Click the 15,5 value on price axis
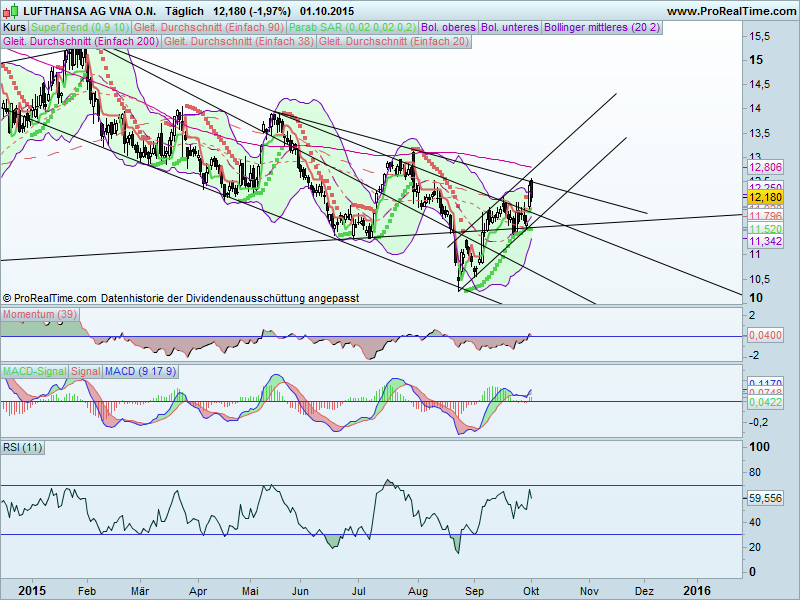Viewport: 800px width, 600px height. 760,36
